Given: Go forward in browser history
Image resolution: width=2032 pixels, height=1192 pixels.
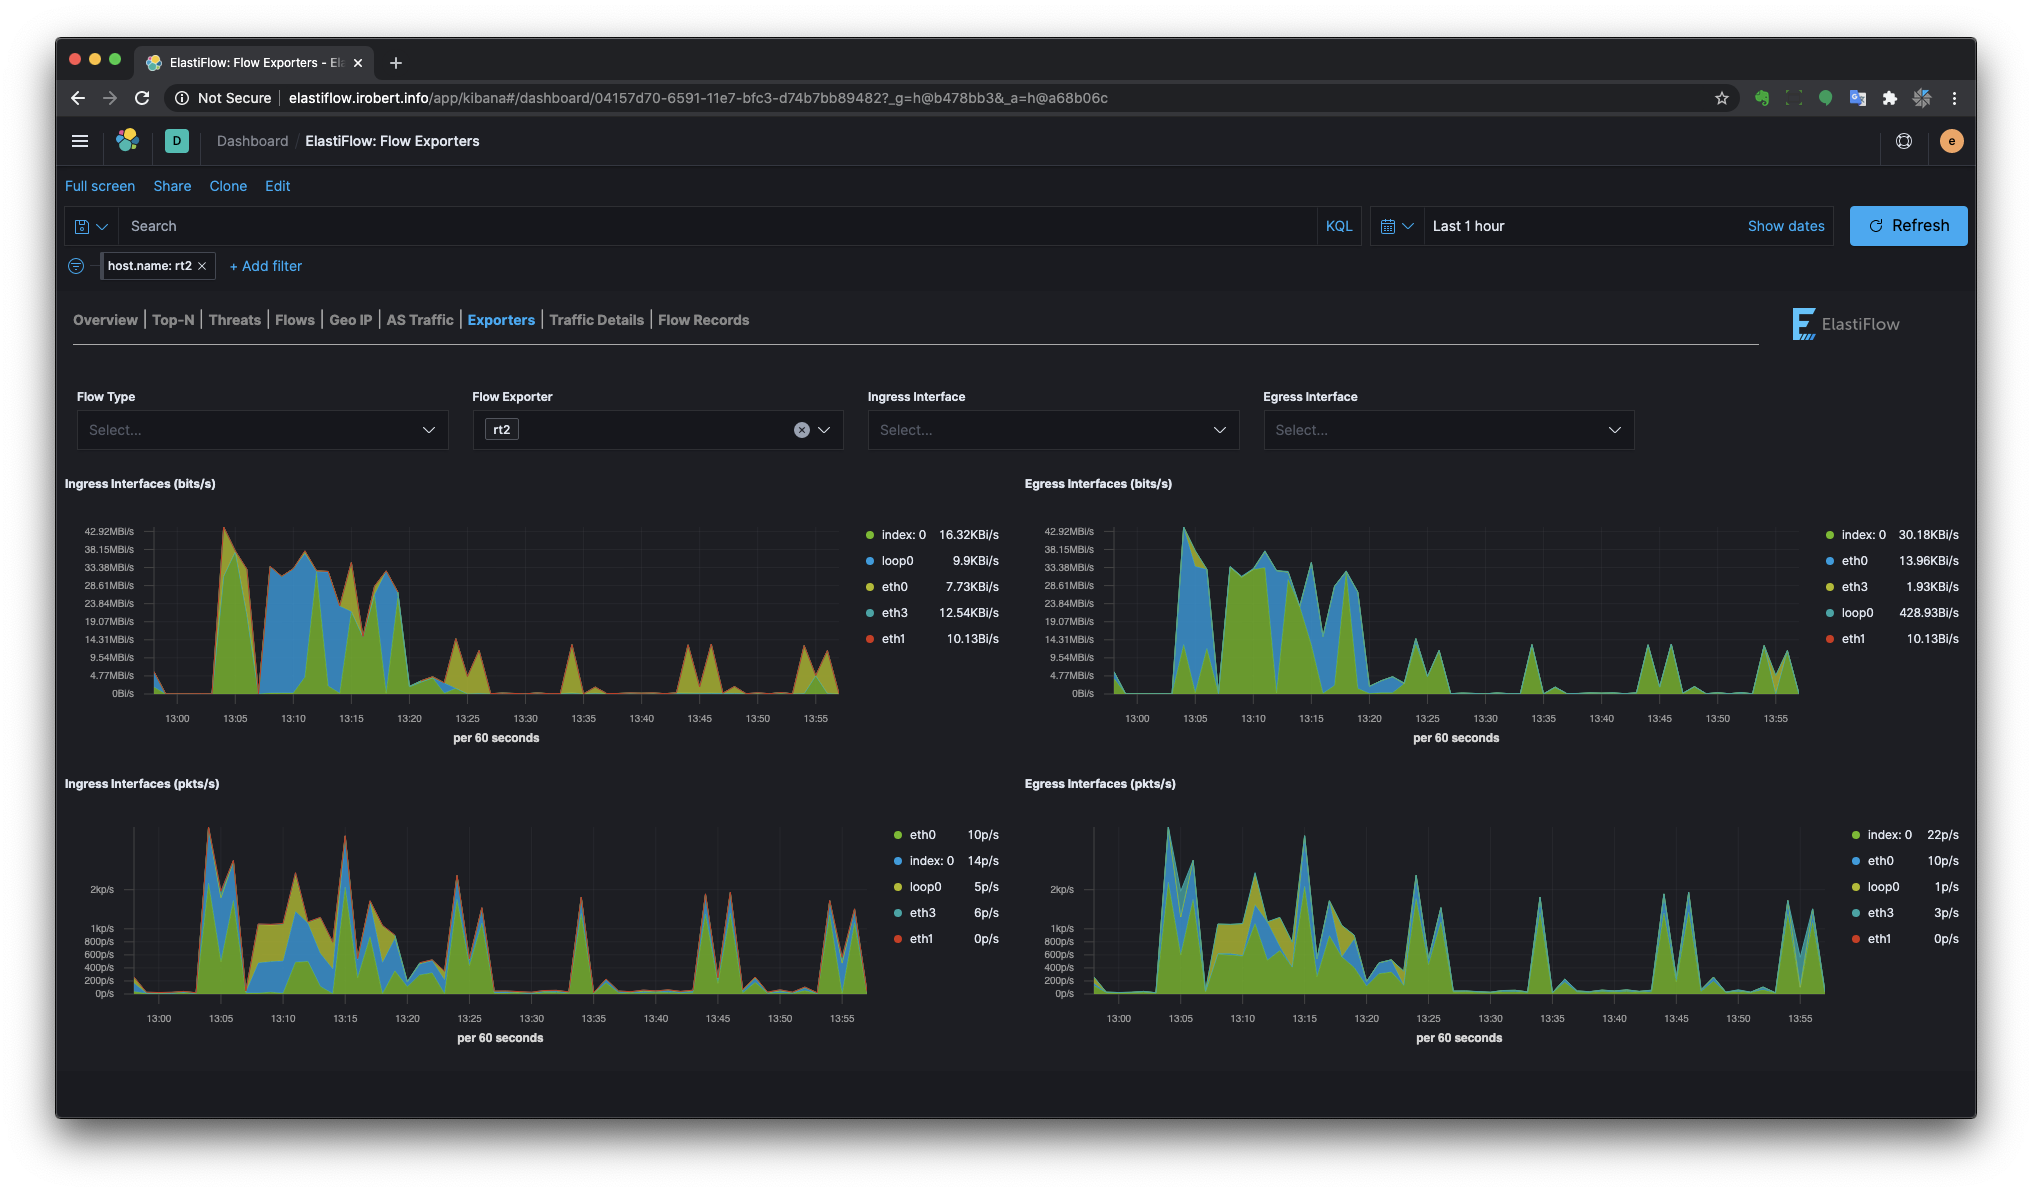Looking at the screenshot, I should pos(110,98).
